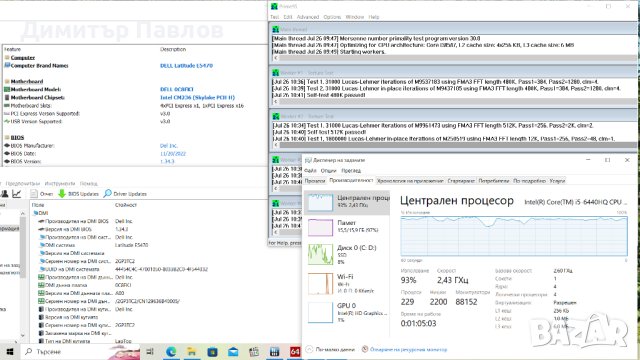Click the Worker #2 horizontal scrollbar's left arrow
This screenshot has height=360, width=640.
(276, 145)
